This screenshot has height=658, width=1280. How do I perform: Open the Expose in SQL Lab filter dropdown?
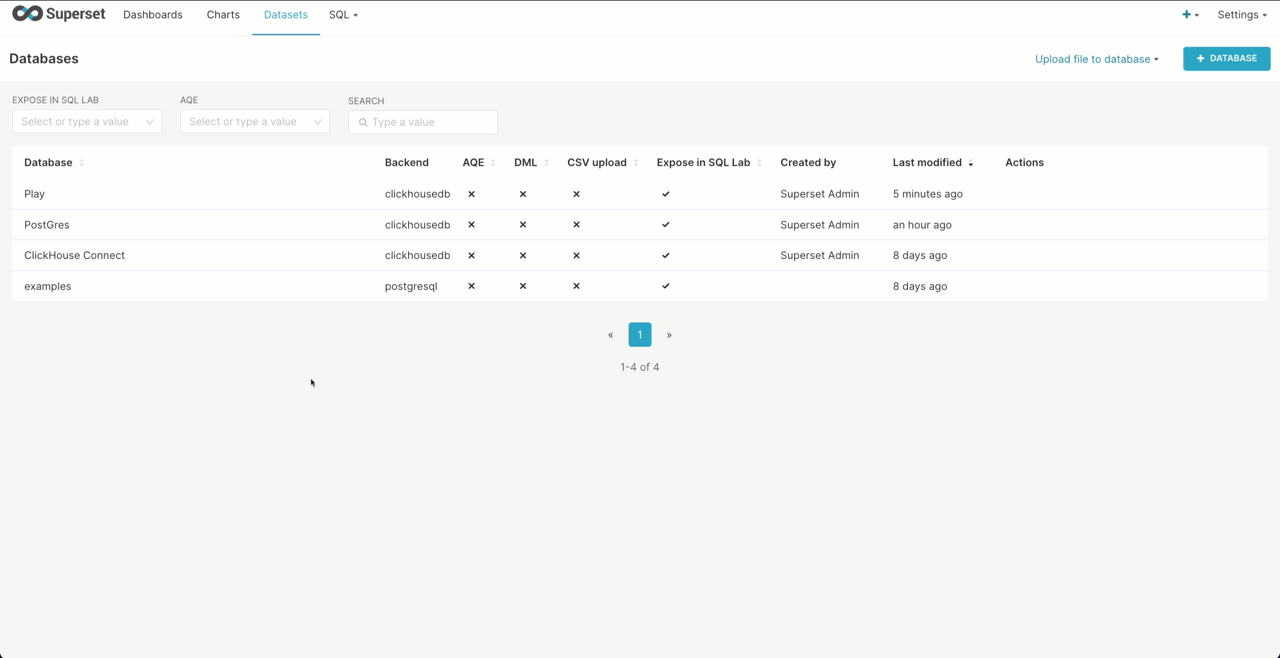[87, 122]
